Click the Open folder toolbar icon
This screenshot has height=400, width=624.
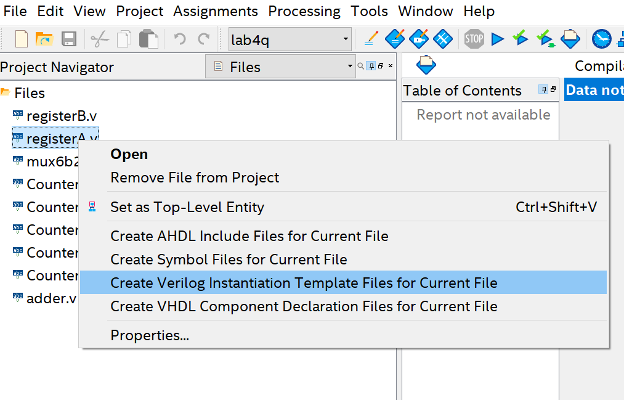(x=45, y=39)
